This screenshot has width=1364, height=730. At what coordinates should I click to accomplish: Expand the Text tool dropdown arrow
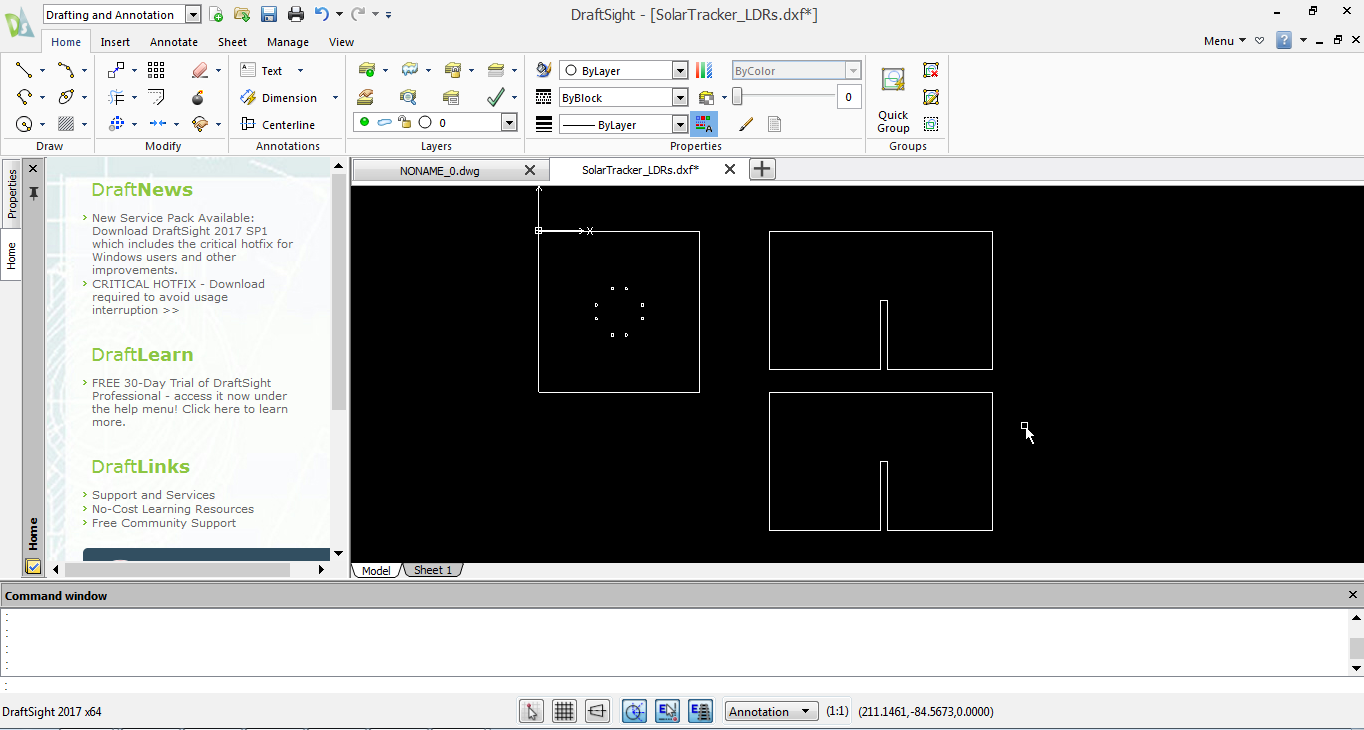point(300,71)
